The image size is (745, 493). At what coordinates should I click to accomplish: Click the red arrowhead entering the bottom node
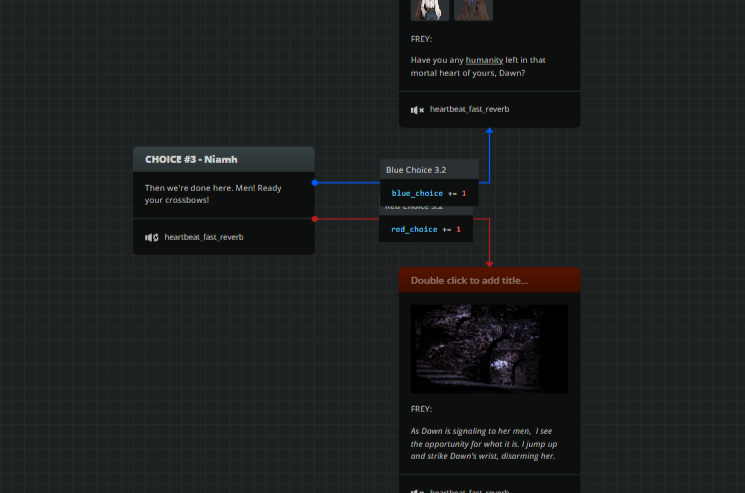click(489, 263)
